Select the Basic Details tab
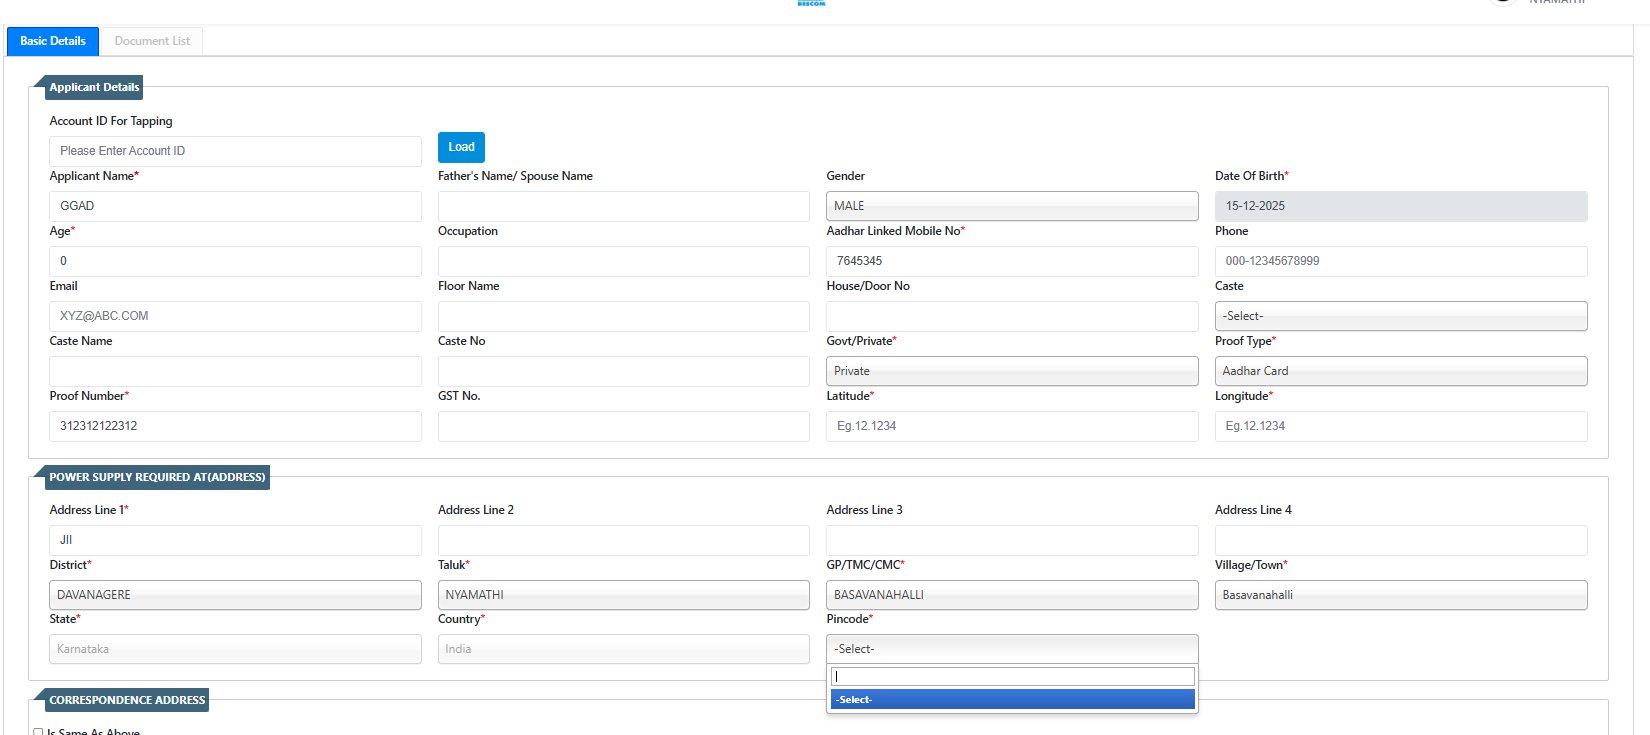Viewport: 1650px width, 735px height. (x=53, y=41)
